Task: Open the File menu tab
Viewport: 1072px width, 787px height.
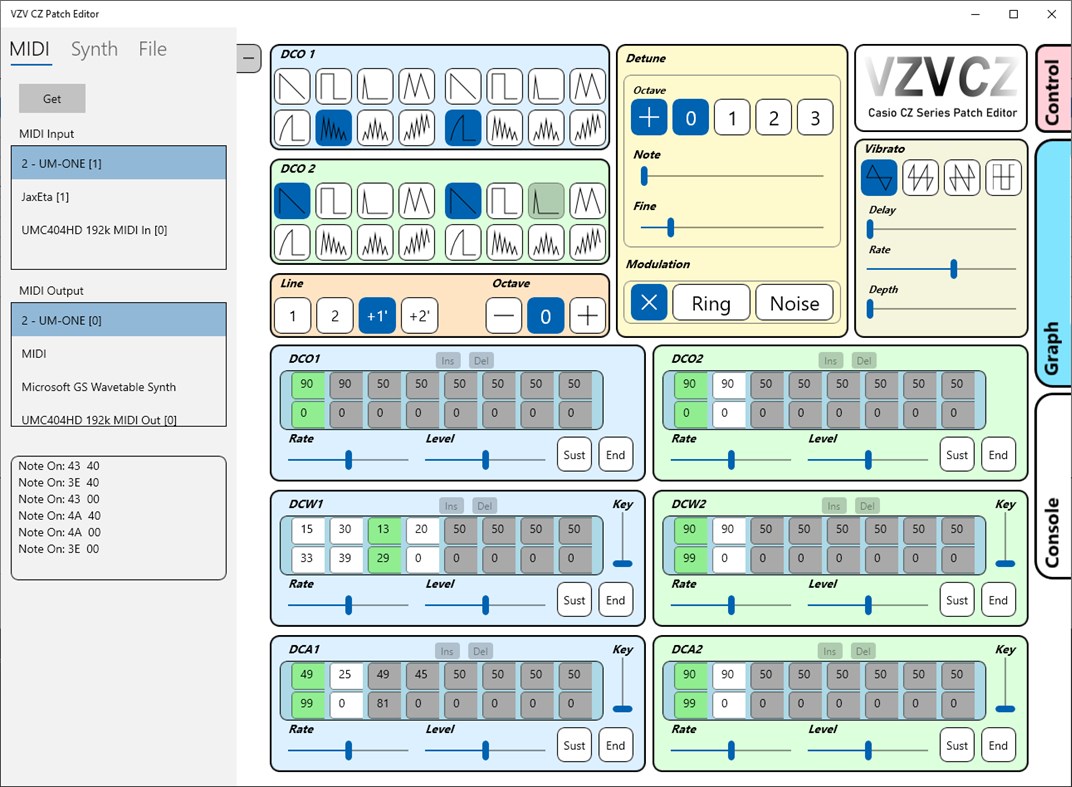Action: (x=152, y=48)
